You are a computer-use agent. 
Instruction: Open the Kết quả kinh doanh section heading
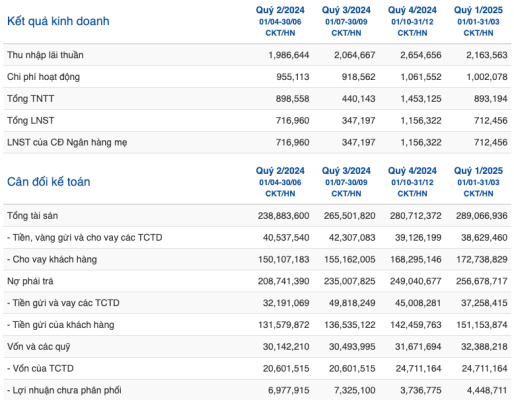coord(58,21)
